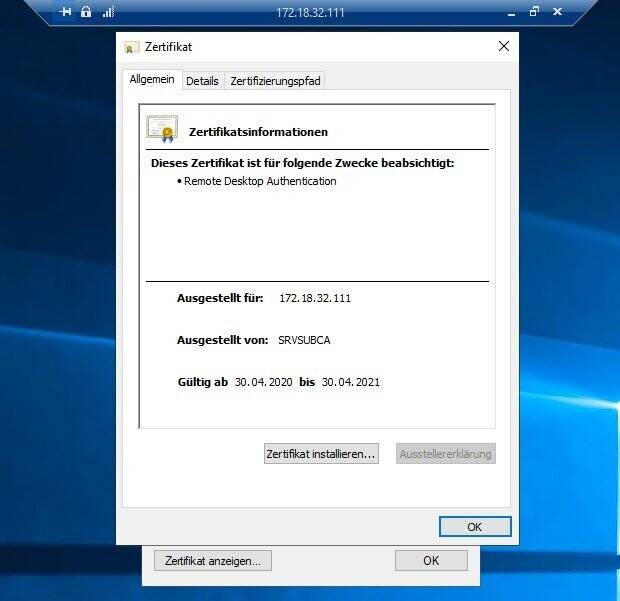Click the small Zertifikat title bar icon

[131, 47]
